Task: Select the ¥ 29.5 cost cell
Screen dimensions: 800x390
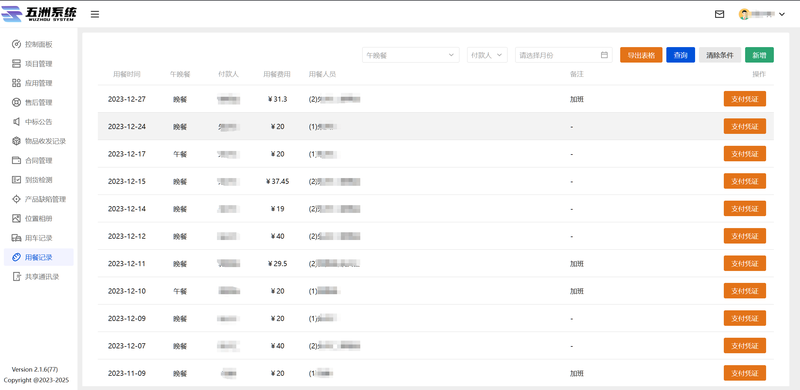Action: (277, 263)
